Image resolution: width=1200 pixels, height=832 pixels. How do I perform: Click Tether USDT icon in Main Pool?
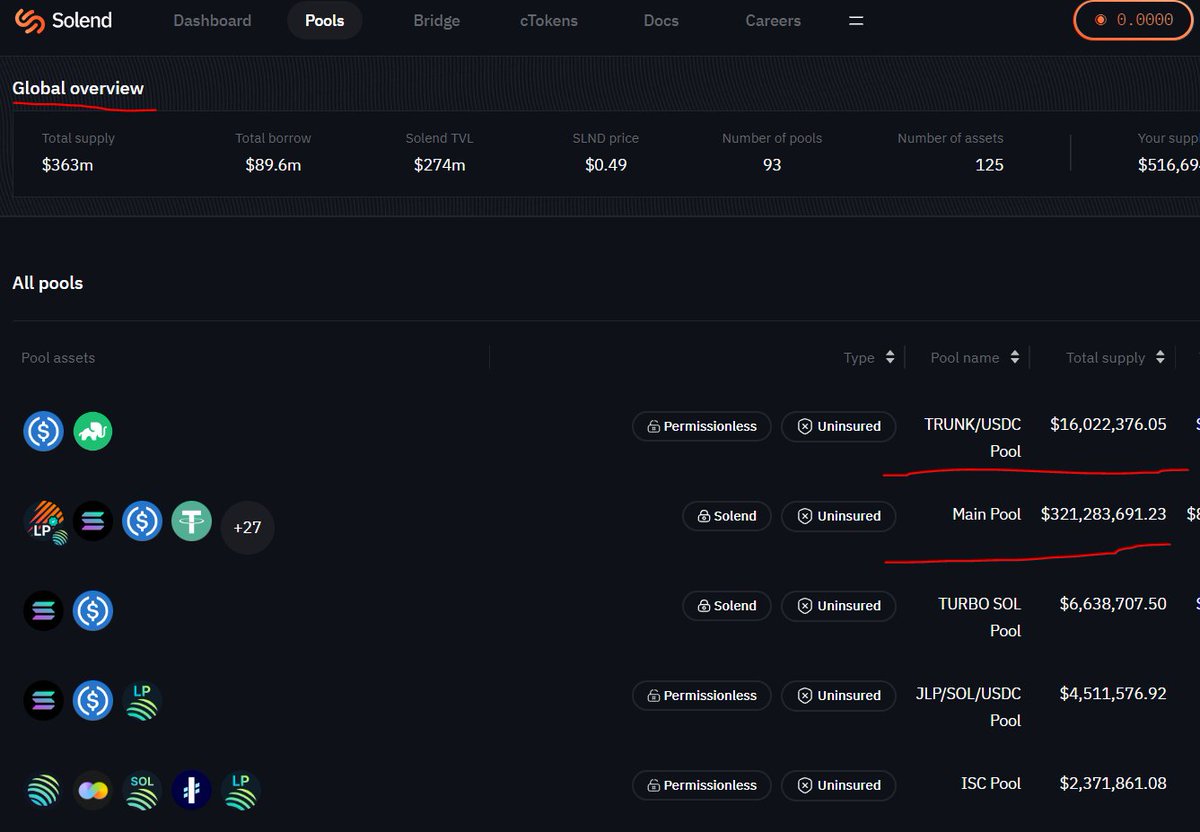tap(191, 521)
